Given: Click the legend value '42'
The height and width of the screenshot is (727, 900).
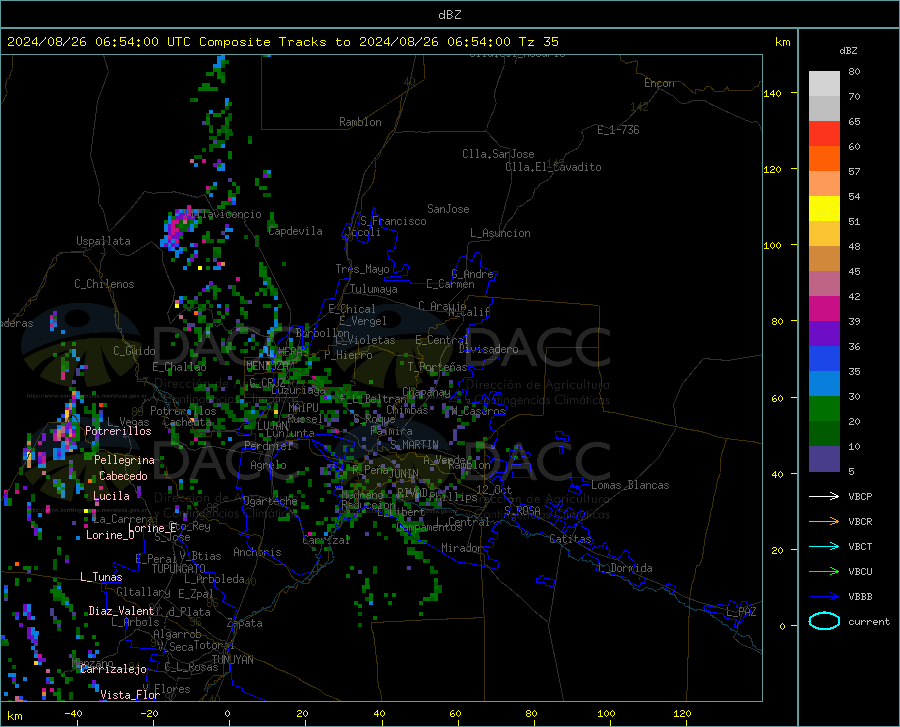Looking at the screenshot, I should click(854, 297).
